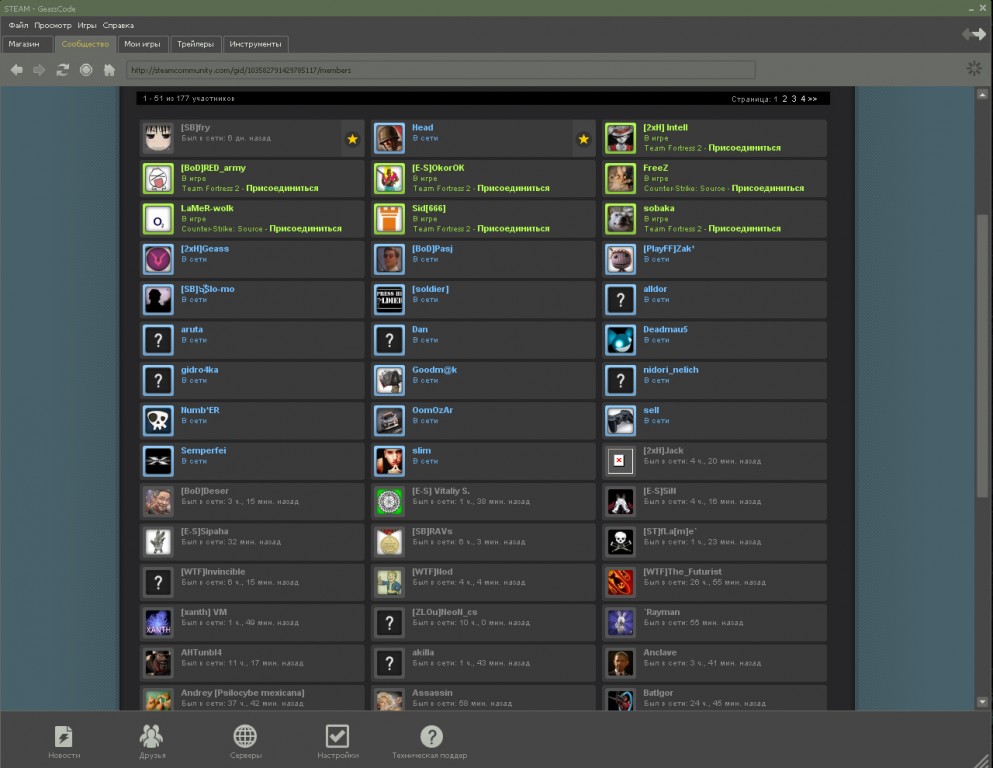Viewport: 993px width, 768px height.
Task: Open avatar thumbnail of slim
Action: 389,462
